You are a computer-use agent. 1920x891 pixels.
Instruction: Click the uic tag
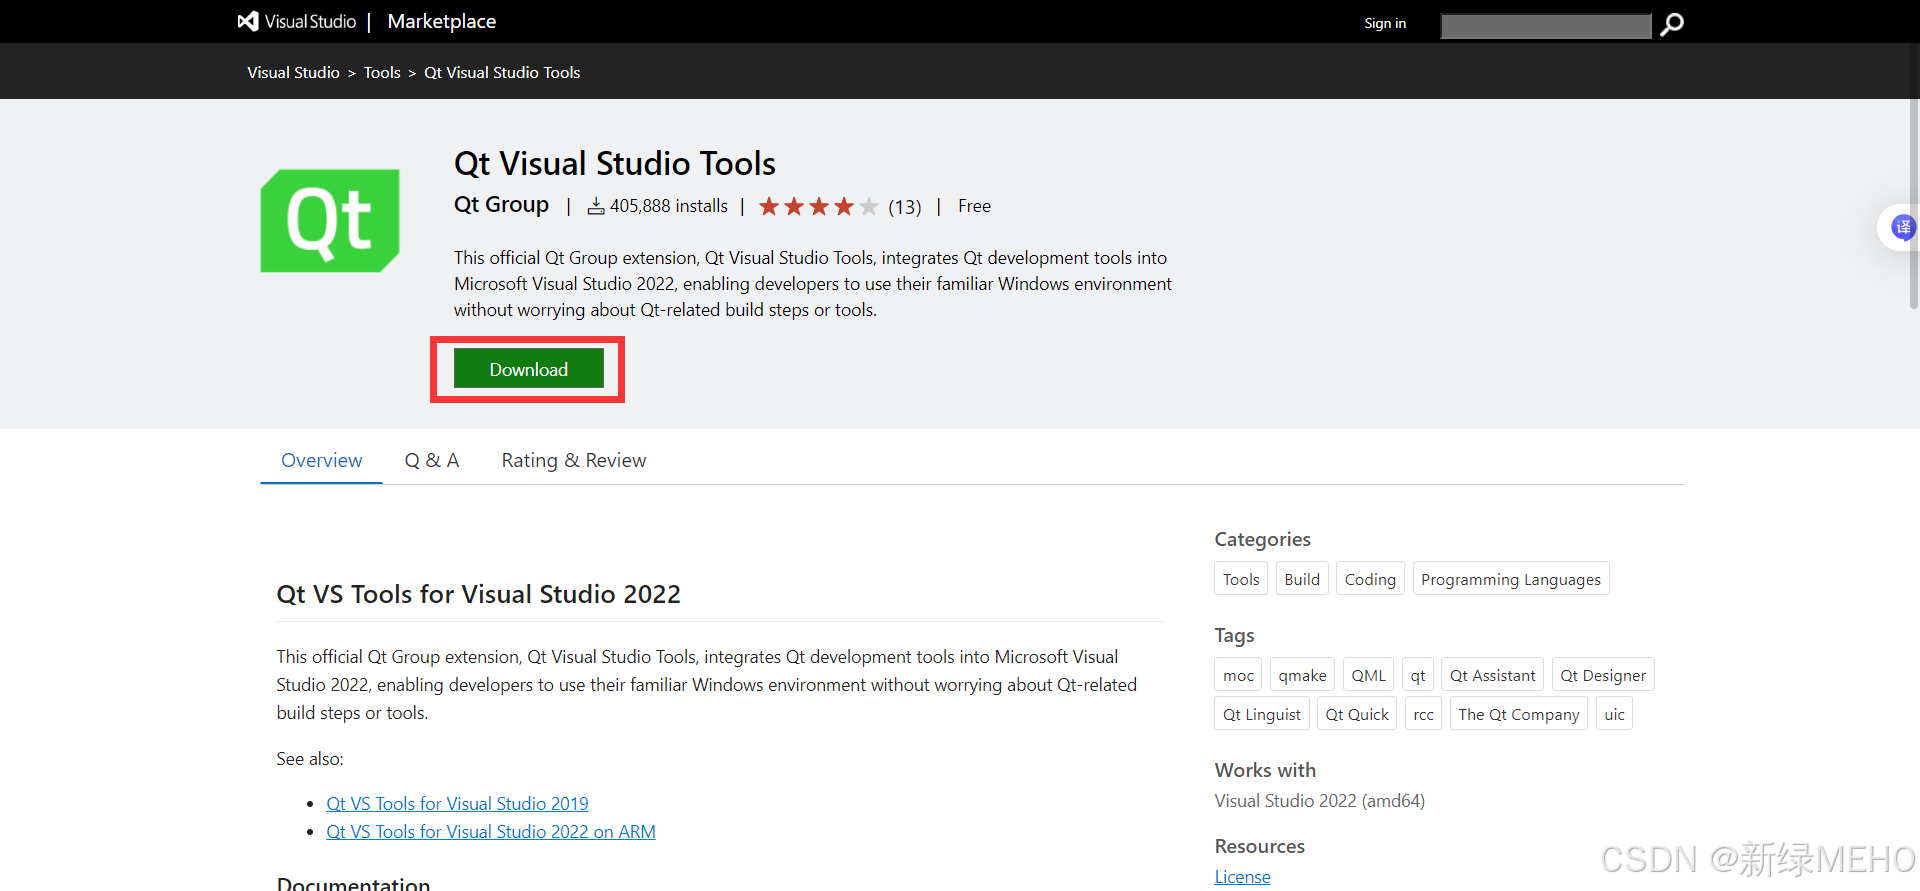1614,714
